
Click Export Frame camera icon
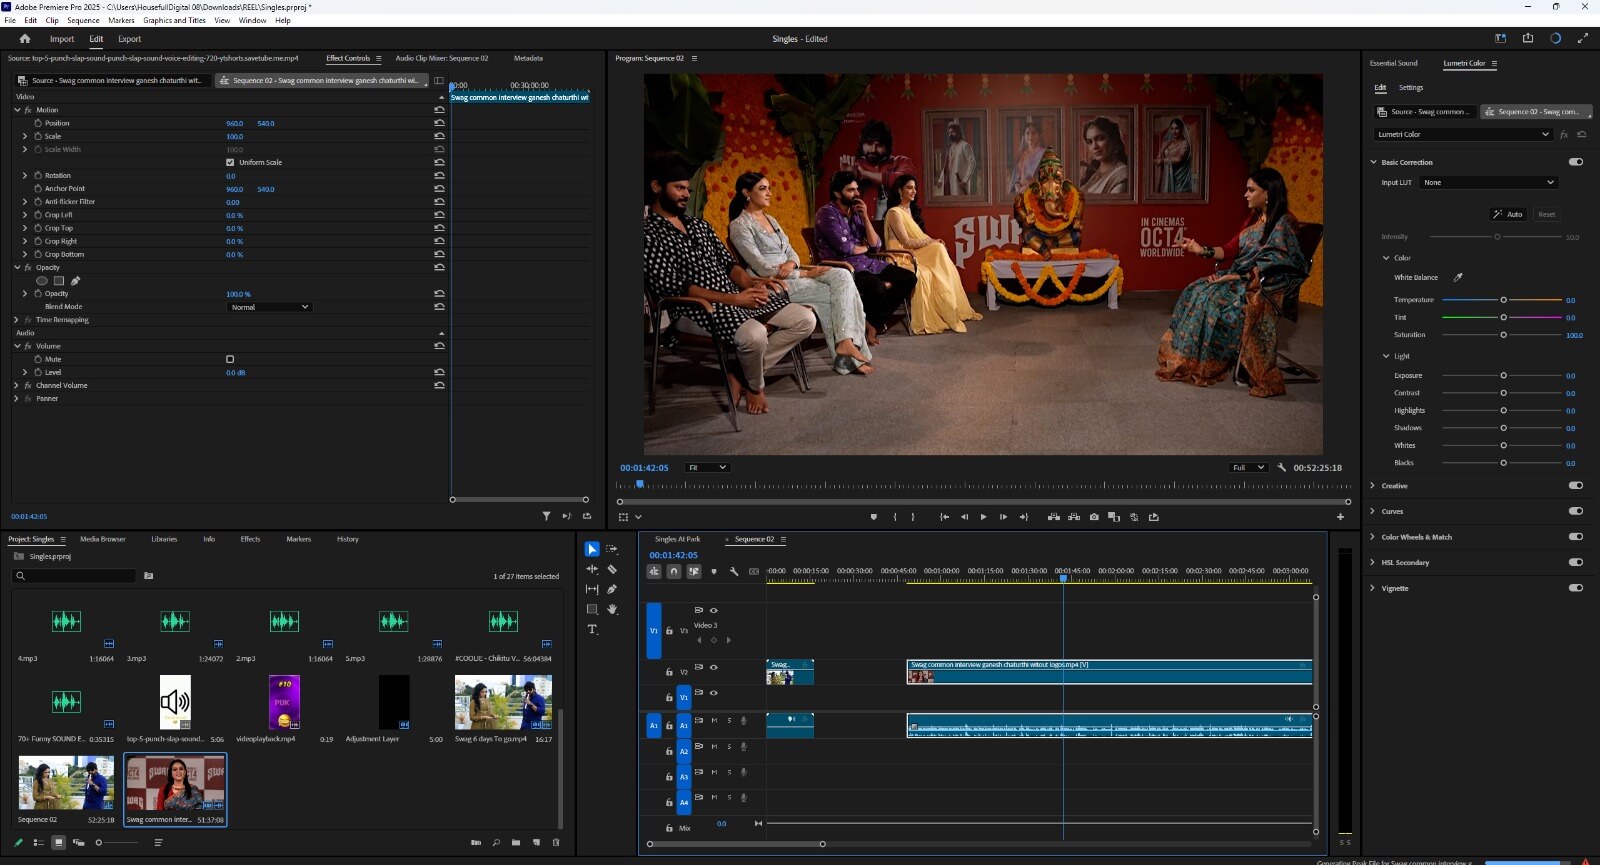point(1094,517)
